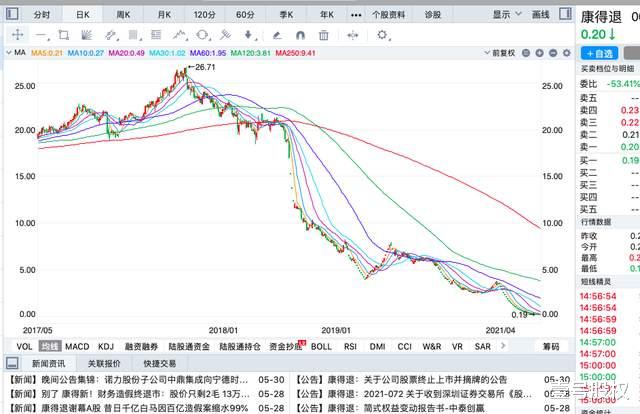Select the fan lines drawing tool
The height and width of the screenshot is (414, 640).
(x=86, y=35)
